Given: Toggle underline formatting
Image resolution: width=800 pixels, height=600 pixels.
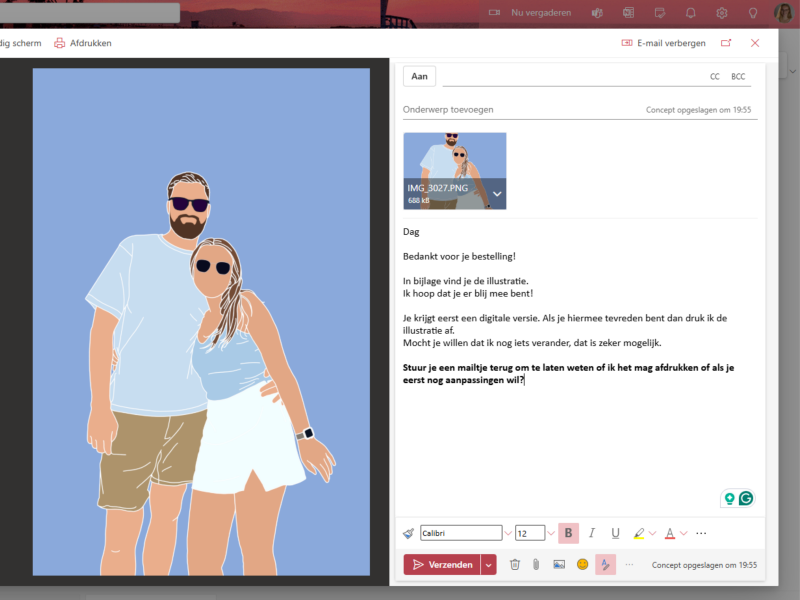Looking at the screenshot, I should pos(615,533).
